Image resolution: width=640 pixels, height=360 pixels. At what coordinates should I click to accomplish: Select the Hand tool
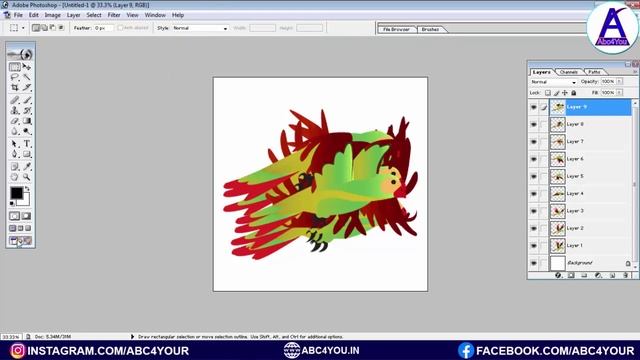pyautogui.click(x=15, y=177)
